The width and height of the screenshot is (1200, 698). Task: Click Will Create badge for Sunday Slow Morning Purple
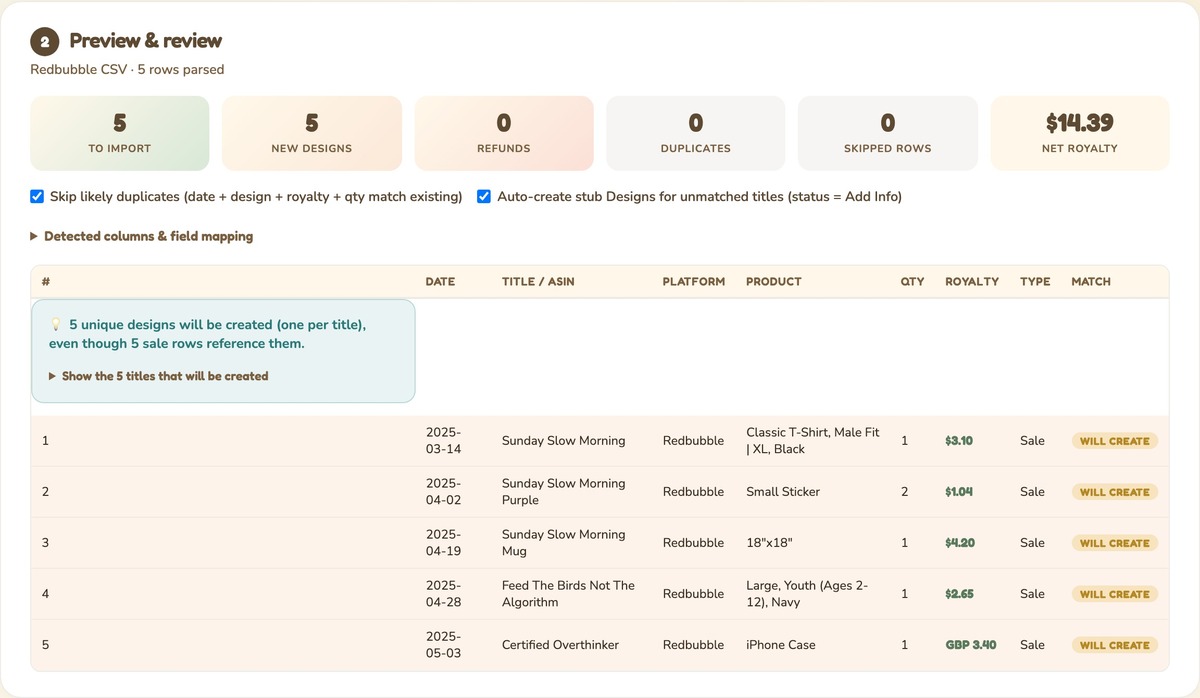1115,492
